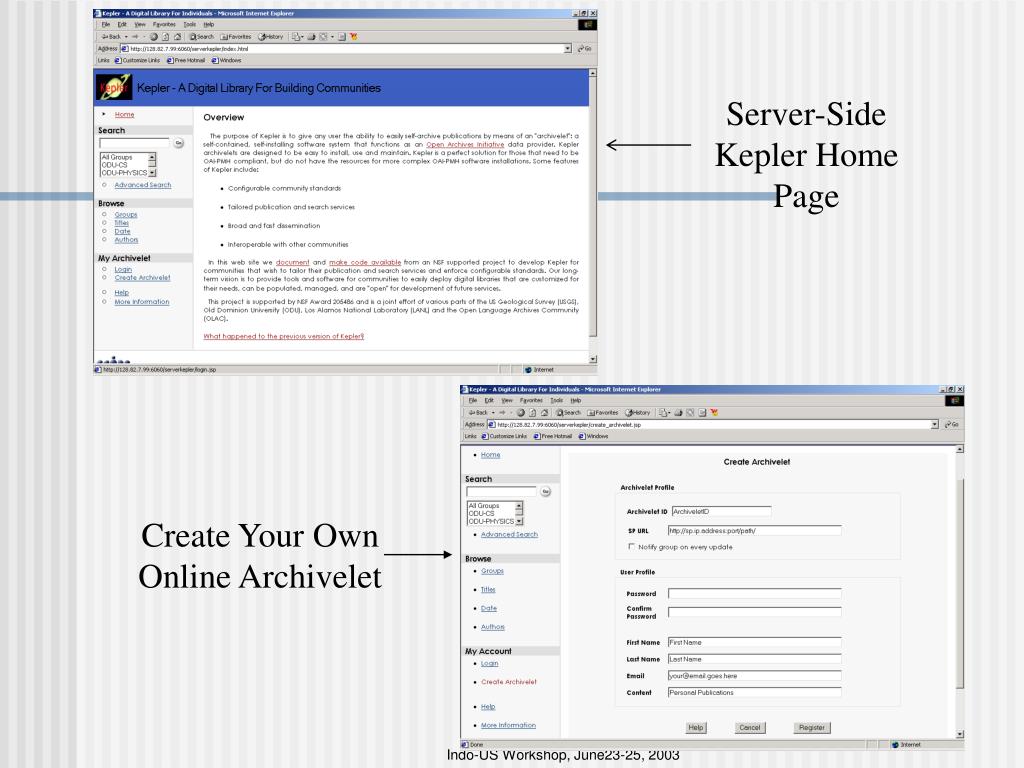Viewport: 1024px width, 768px height.
Task: Click Email input field on the form
Action: click(x=754, y=676)
